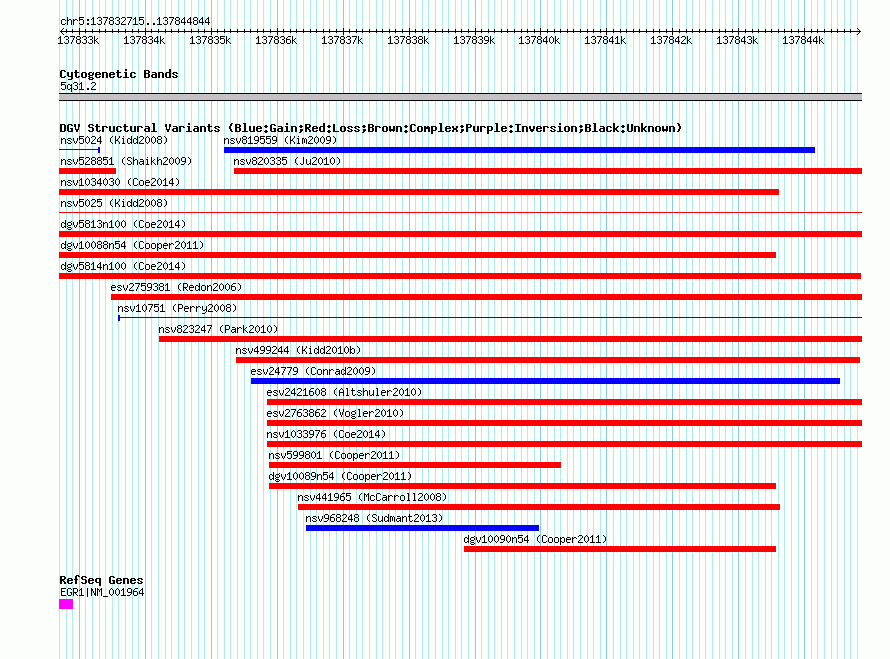Image resolution: width=890 pixels, height=659 pixels.
Task: Click the esv24779 blue gain bar
Action: click(x=545, y=381)
